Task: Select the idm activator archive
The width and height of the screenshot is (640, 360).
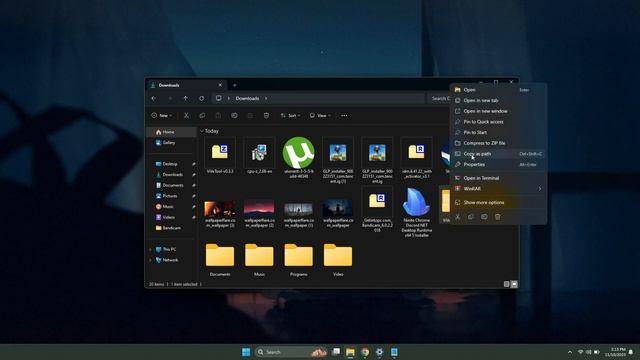Action: coord(416,158)
